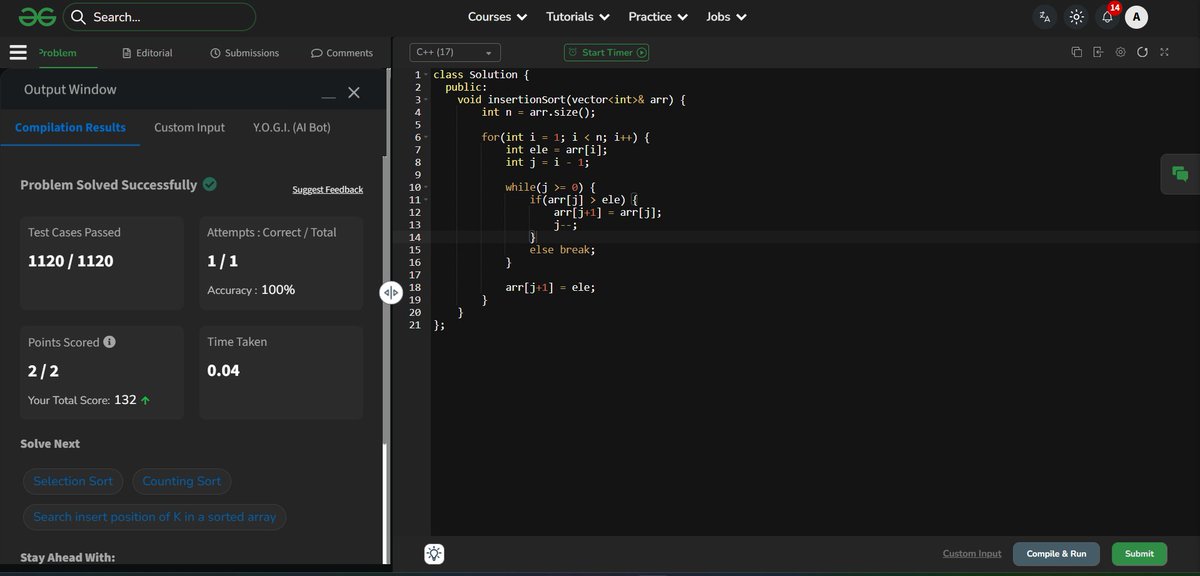Open the hamburger sidebar menu
The width and height of the screenshot is (1200, 576).
coord(18,52)
